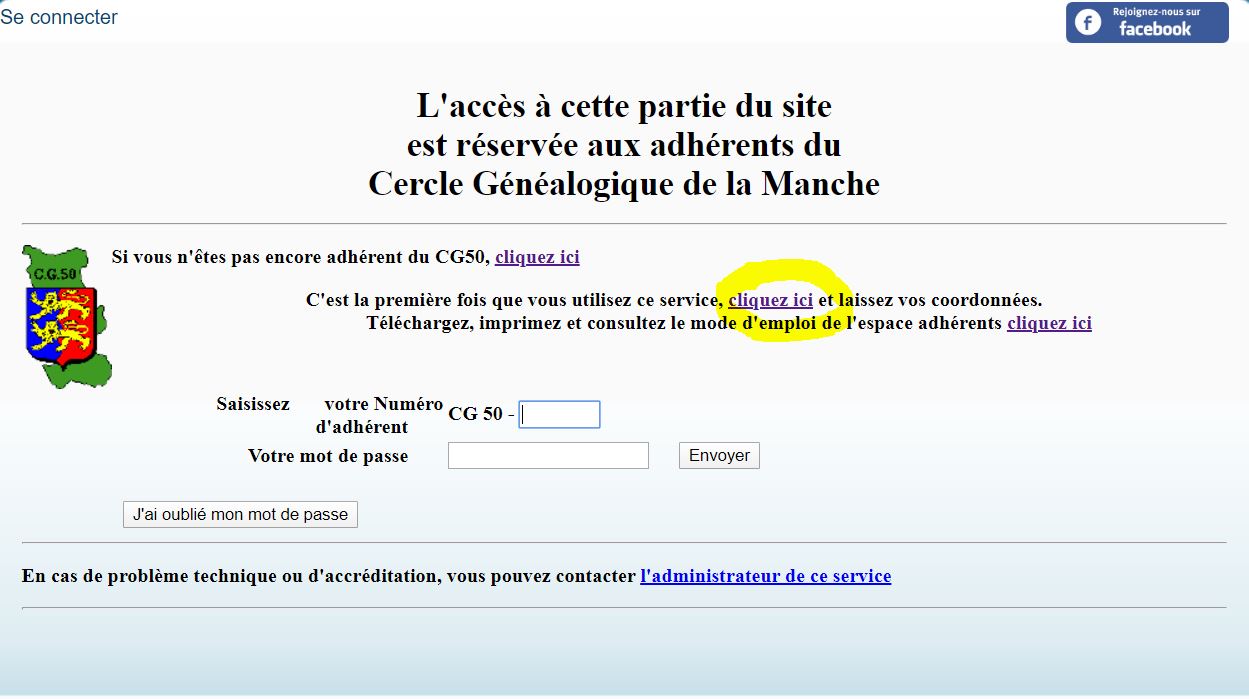Open the 'Rejoignez-nous sur facebook' badge

pyautogui.click(x=1147, y=22)
